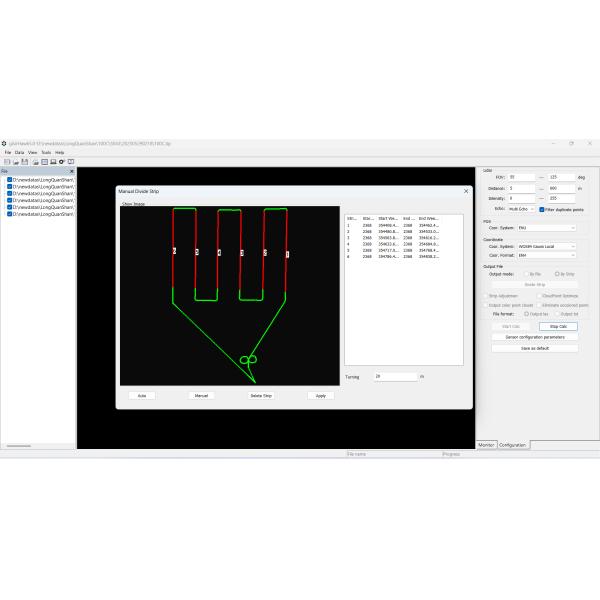Open the Tools menu
Viewport: 600px width, 600px height.
46,152
